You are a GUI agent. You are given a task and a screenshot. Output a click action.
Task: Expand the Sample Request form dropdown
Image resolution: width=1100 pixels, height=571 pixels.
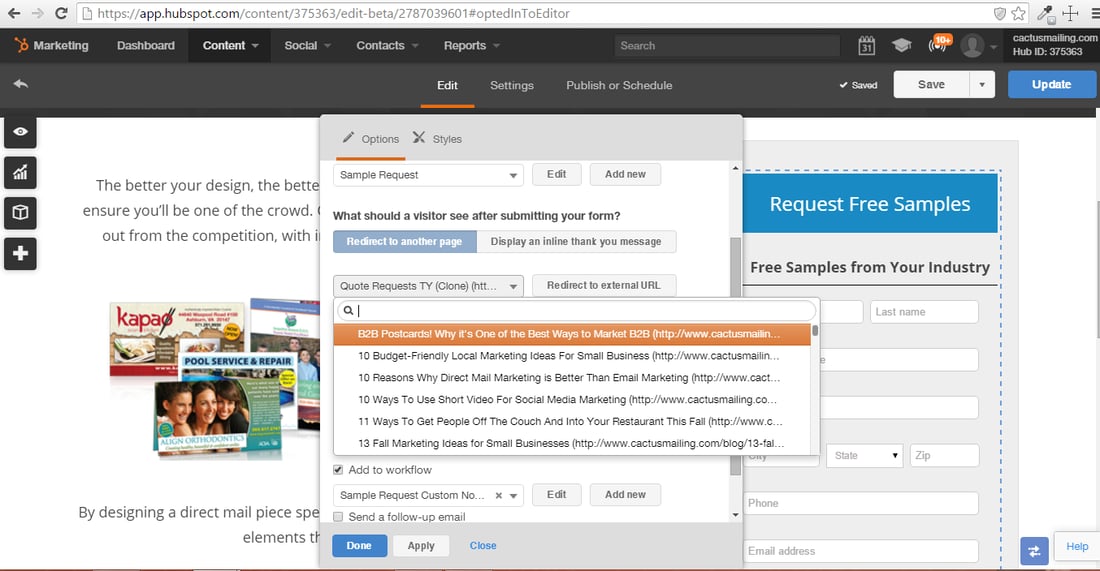428,175
